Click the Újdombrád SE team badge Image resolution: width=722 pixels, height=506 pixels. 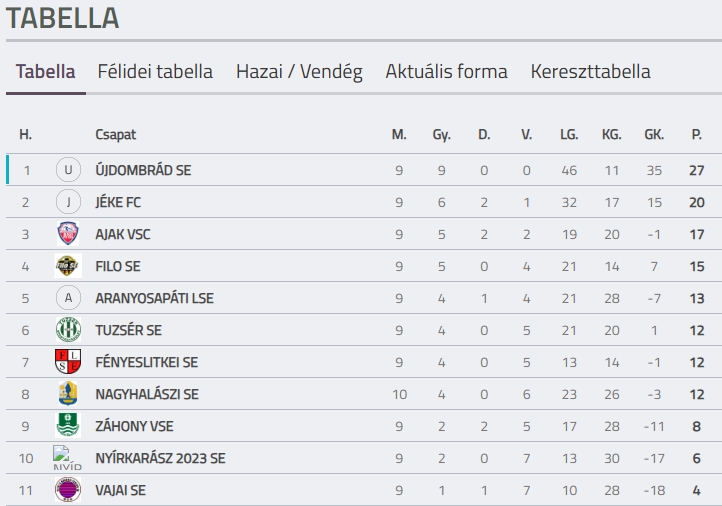[x=68, y=170]
